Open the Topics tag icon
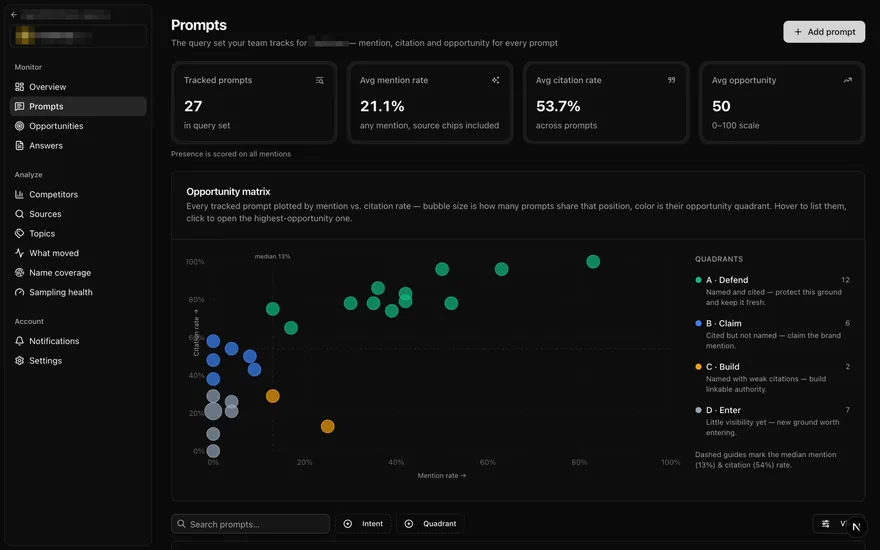The image size is (880, 550). (x=20, y=233)
